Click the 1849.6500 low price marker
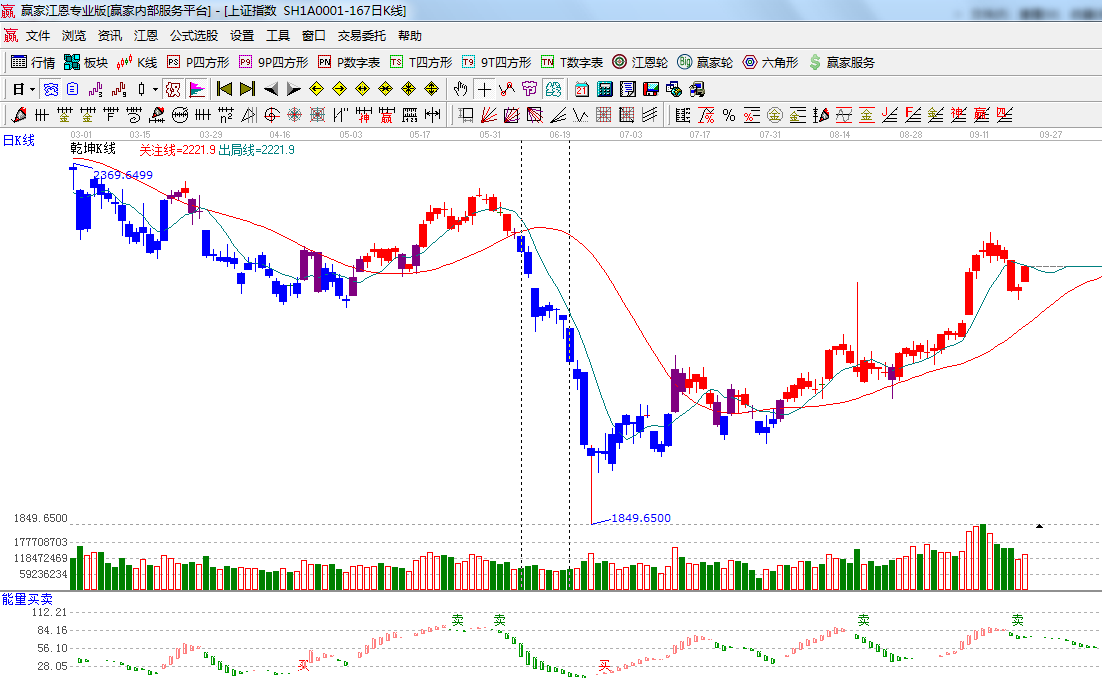This screenshot has width=1102, height=678. (640, 518)
